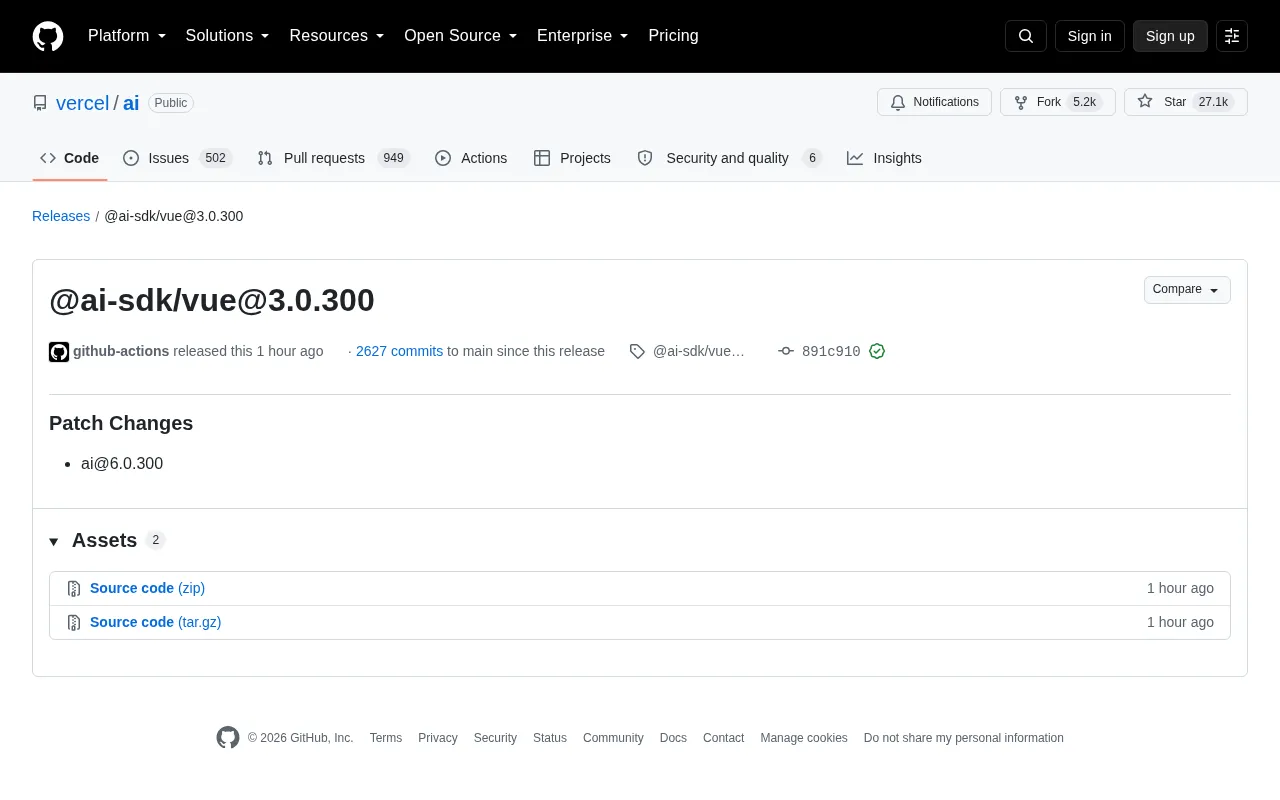Click the tar.gz file archive icon
The width and height of the screenshot is (1280, 800).
point(74,623)
